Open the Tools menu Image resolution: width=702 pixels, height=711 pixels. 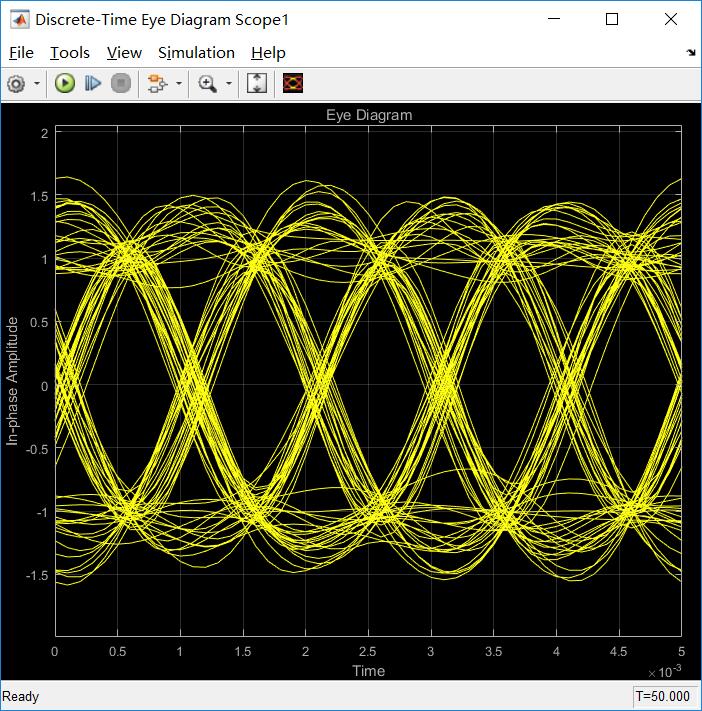click(x=70, y=53)
